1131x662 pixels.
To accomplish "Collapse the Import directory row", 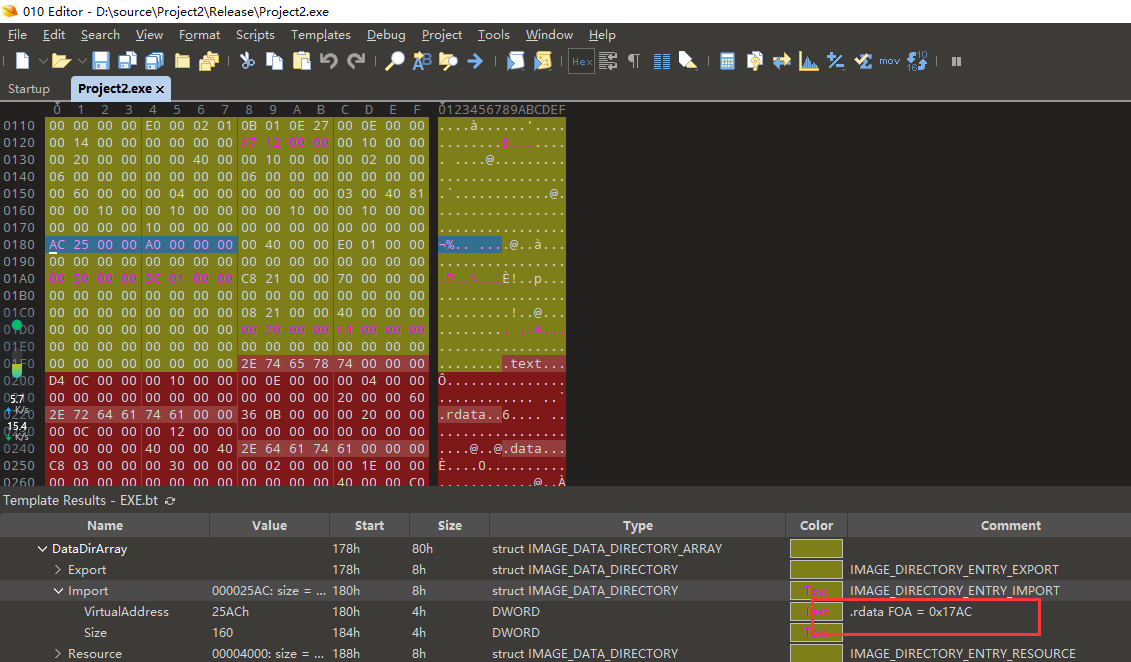I will click(58, 591).
